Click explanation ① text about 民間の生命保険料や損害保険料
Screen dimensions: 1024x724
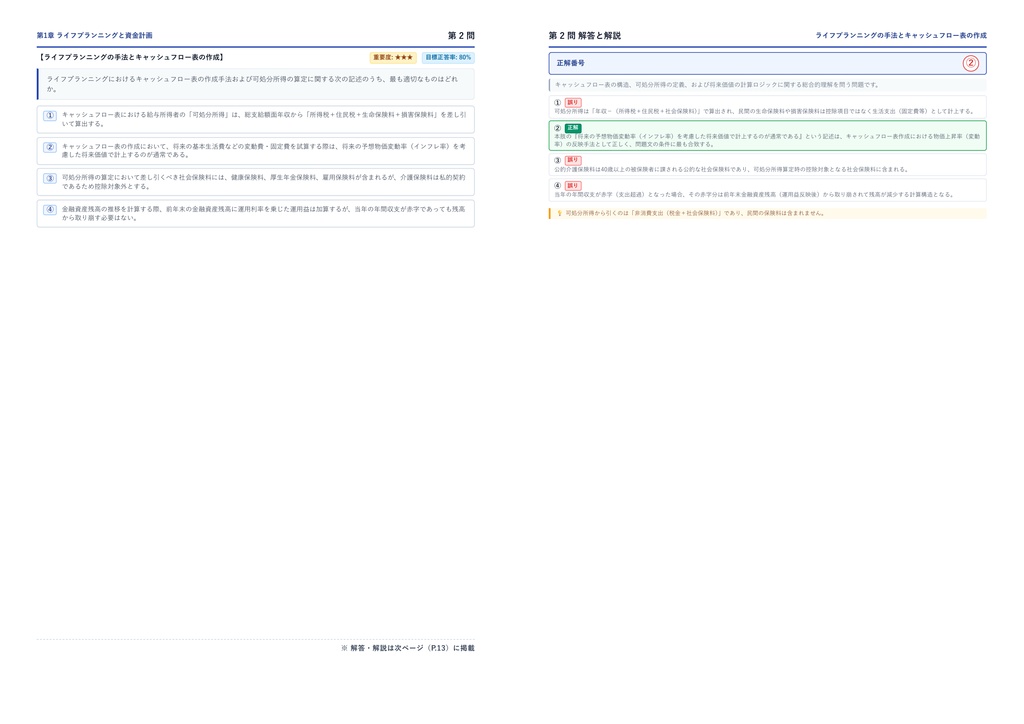[764, 112]
